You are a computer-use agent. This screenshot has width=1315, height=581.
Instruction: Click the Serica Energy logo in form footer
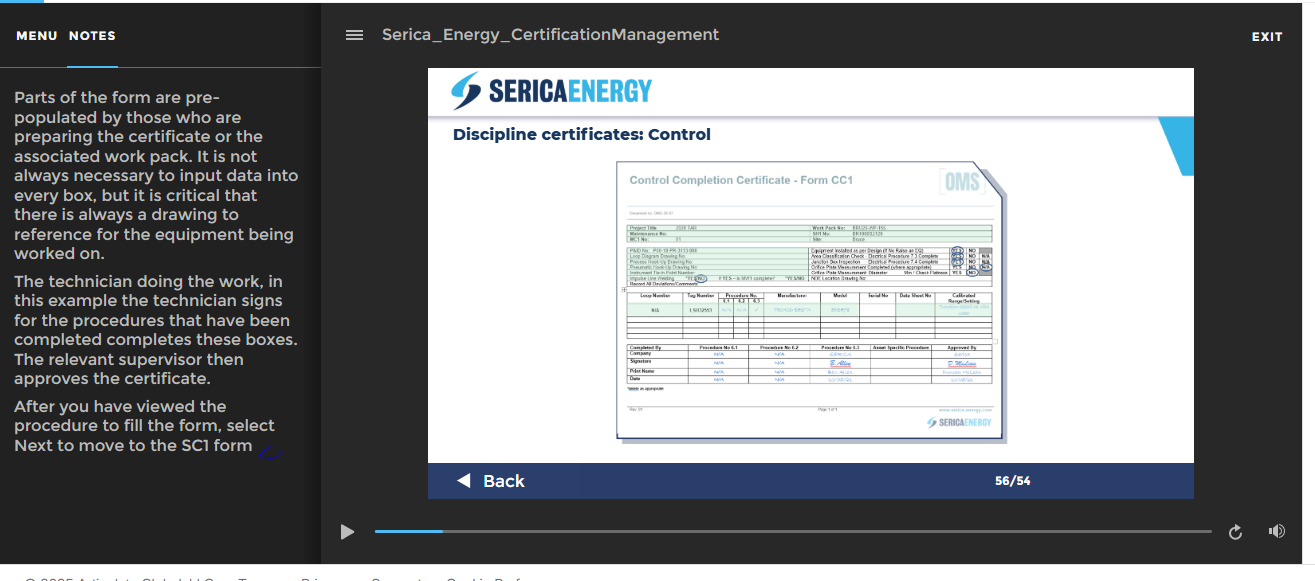pos(959,423)
